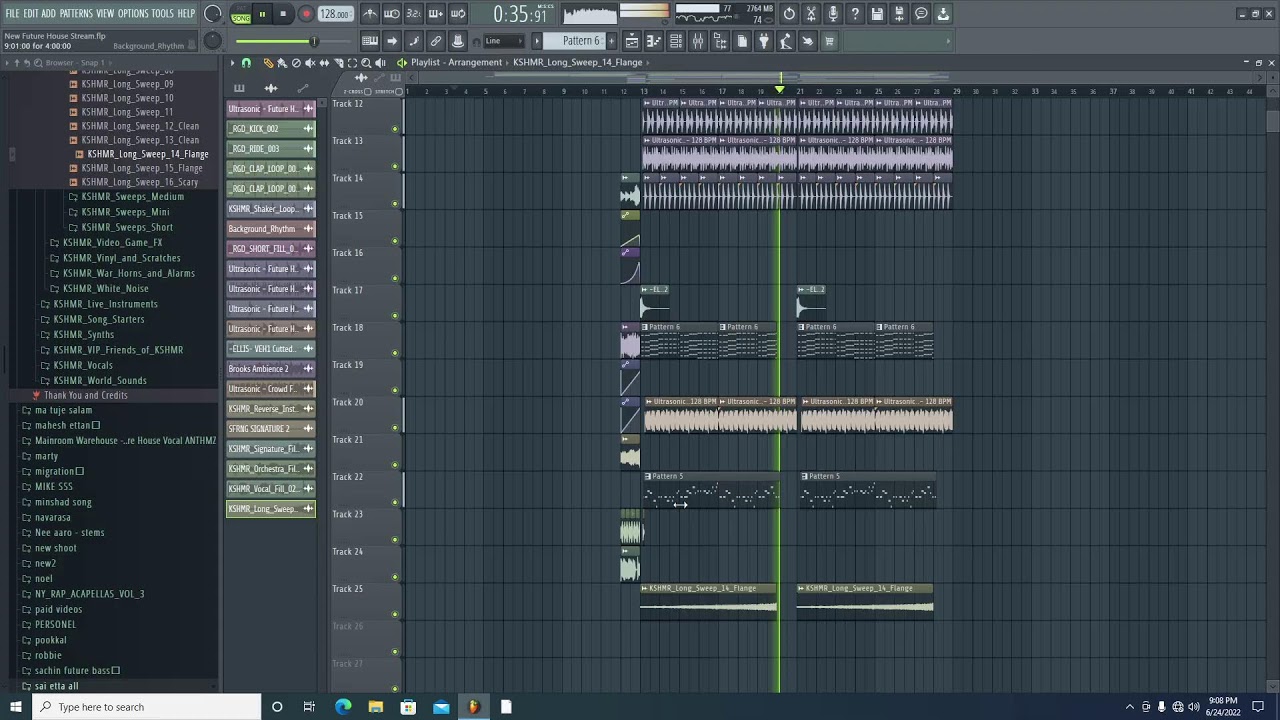
Task: Open the Playlist view icon
Action: (x=632, y=41)
